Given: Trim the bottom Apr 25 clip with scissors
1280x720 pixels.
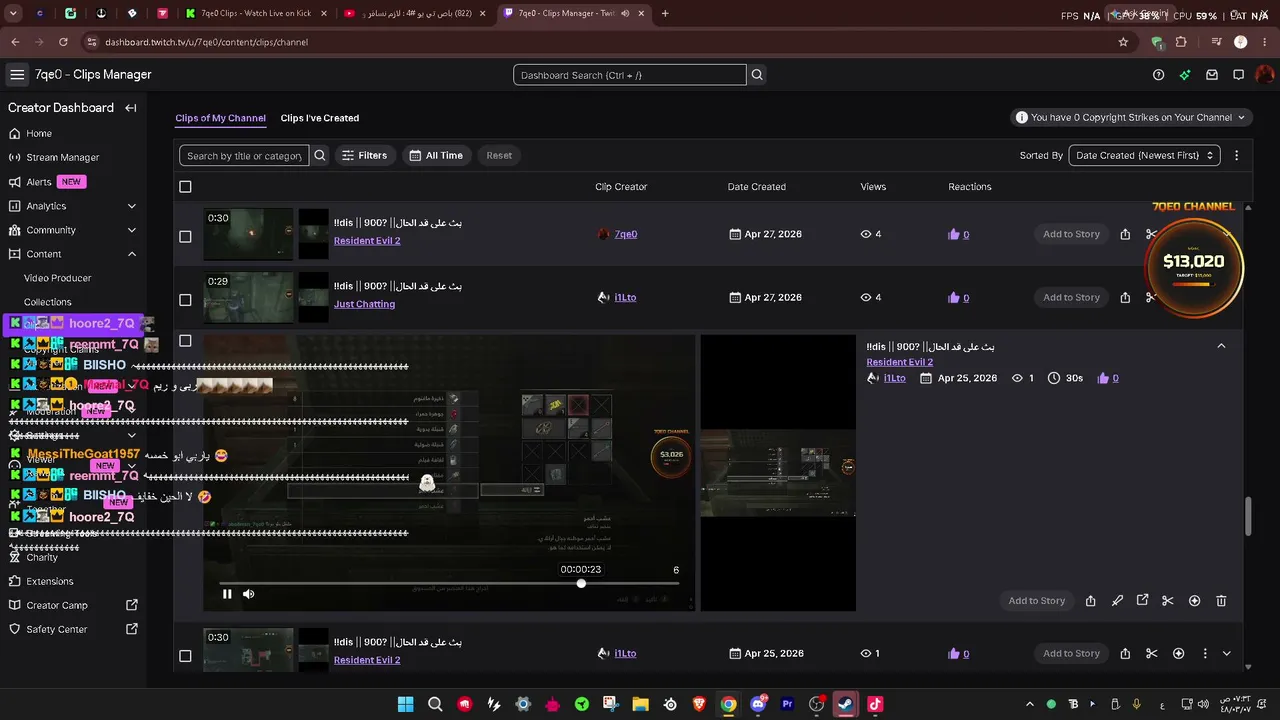Looking at the screenshot, I should [1151, 654].
